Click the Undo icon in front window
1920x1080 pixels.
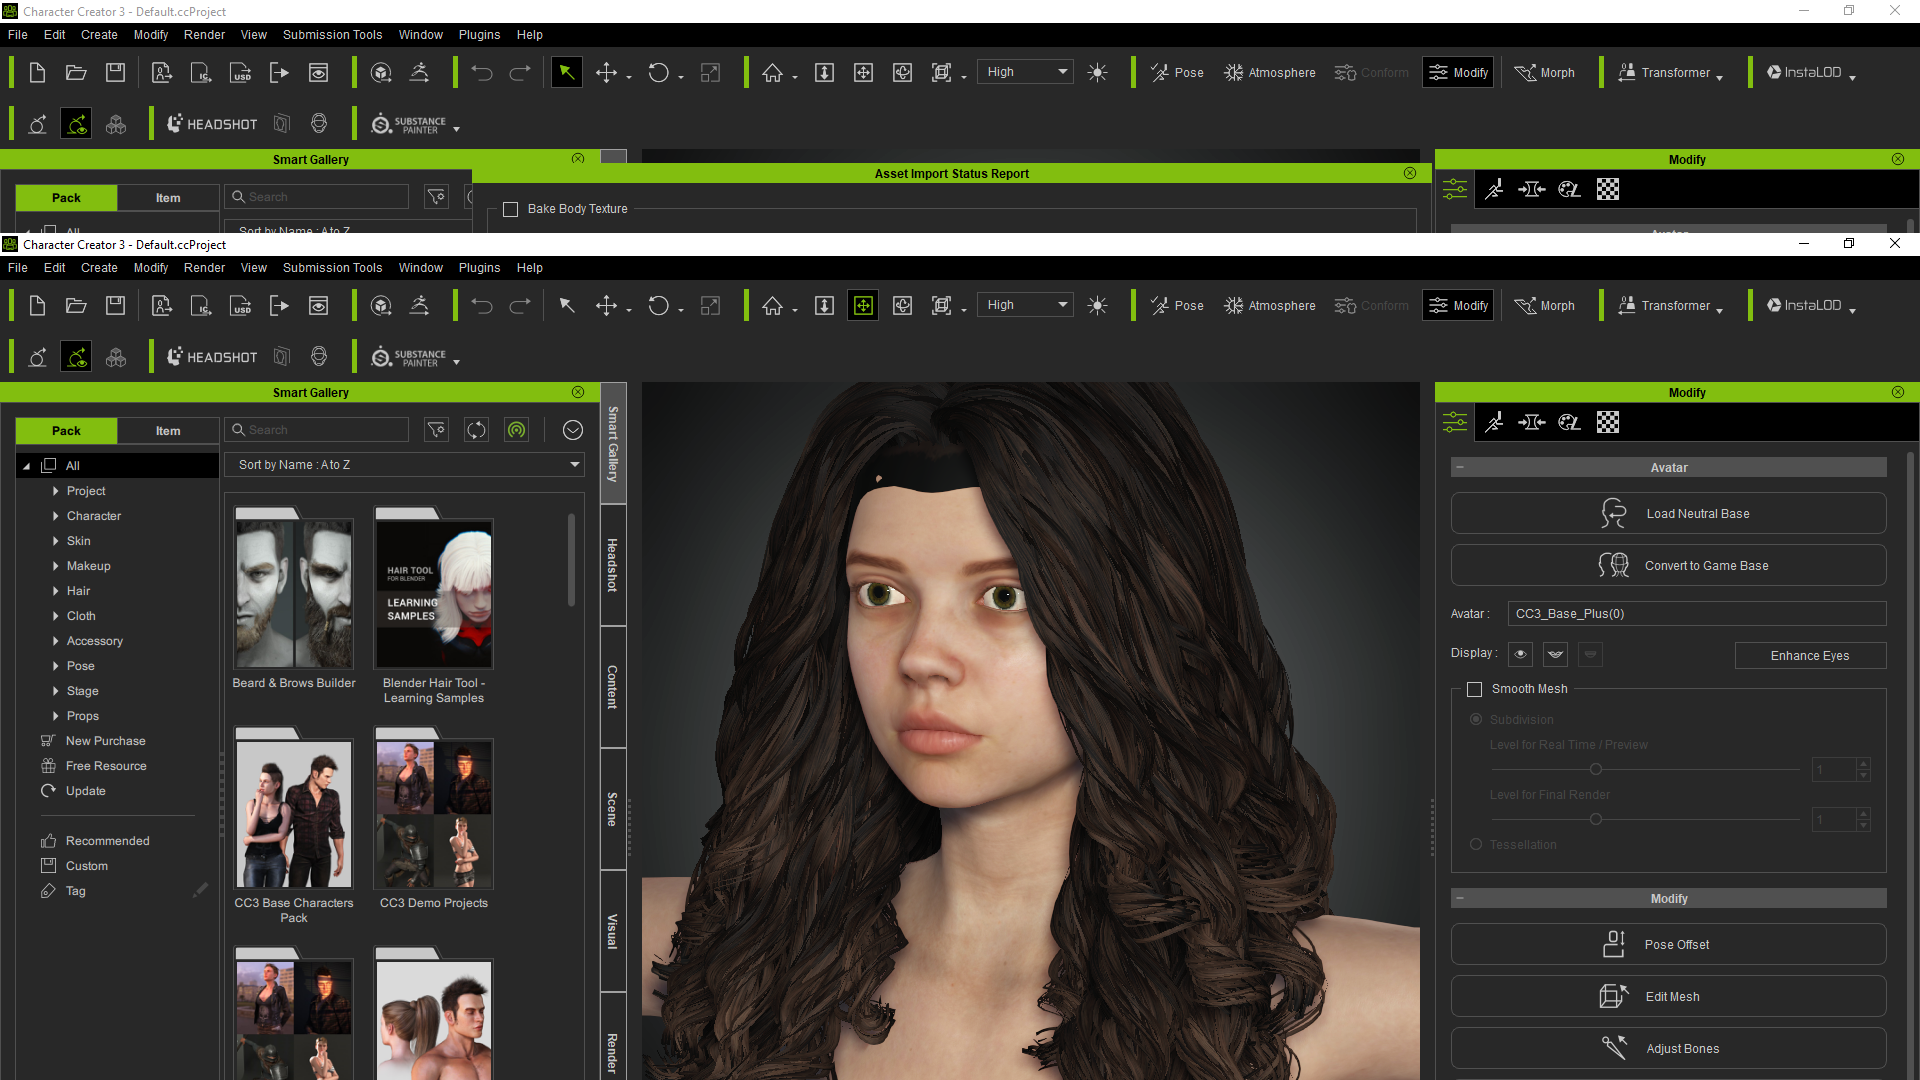coord(482,306)
